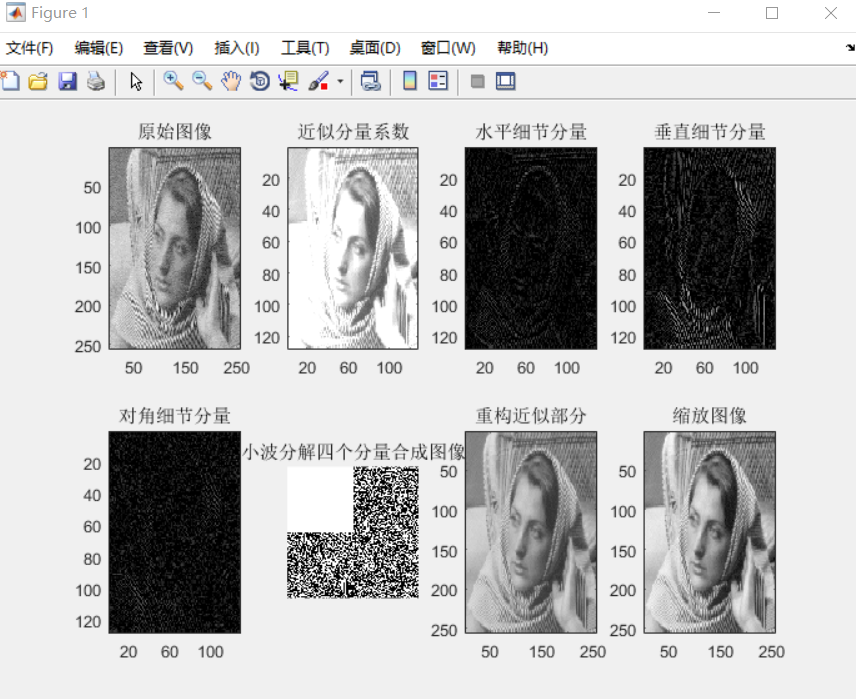
Task: Open the 工具(T) menu
Action: 303,47
